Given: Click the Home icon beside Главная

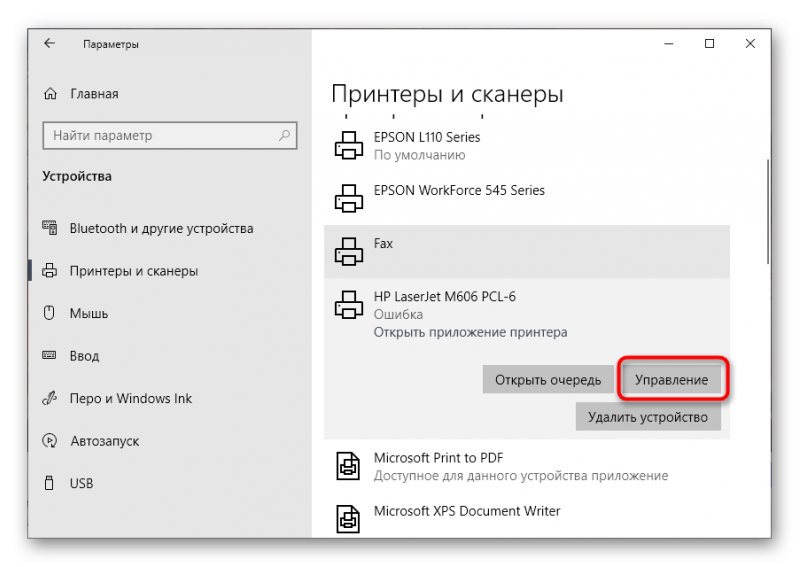Looking at the screenshot, I should point(50,93).
